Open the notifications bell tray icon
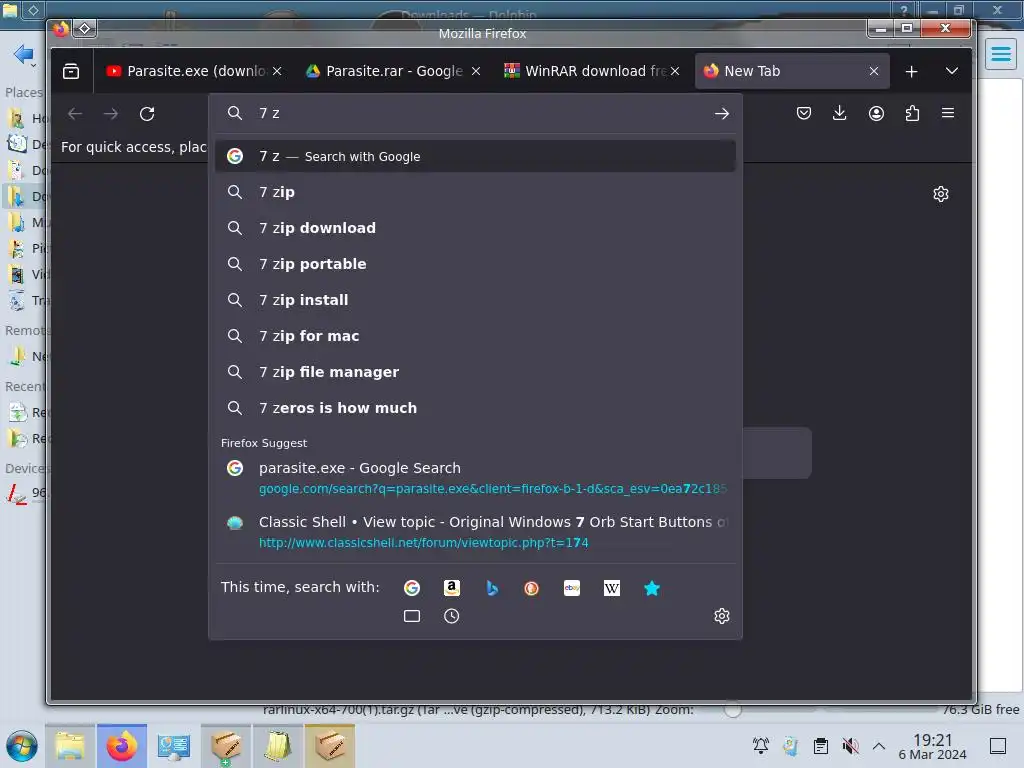Screen dimensions: 1024x768 tap(761, 746)
